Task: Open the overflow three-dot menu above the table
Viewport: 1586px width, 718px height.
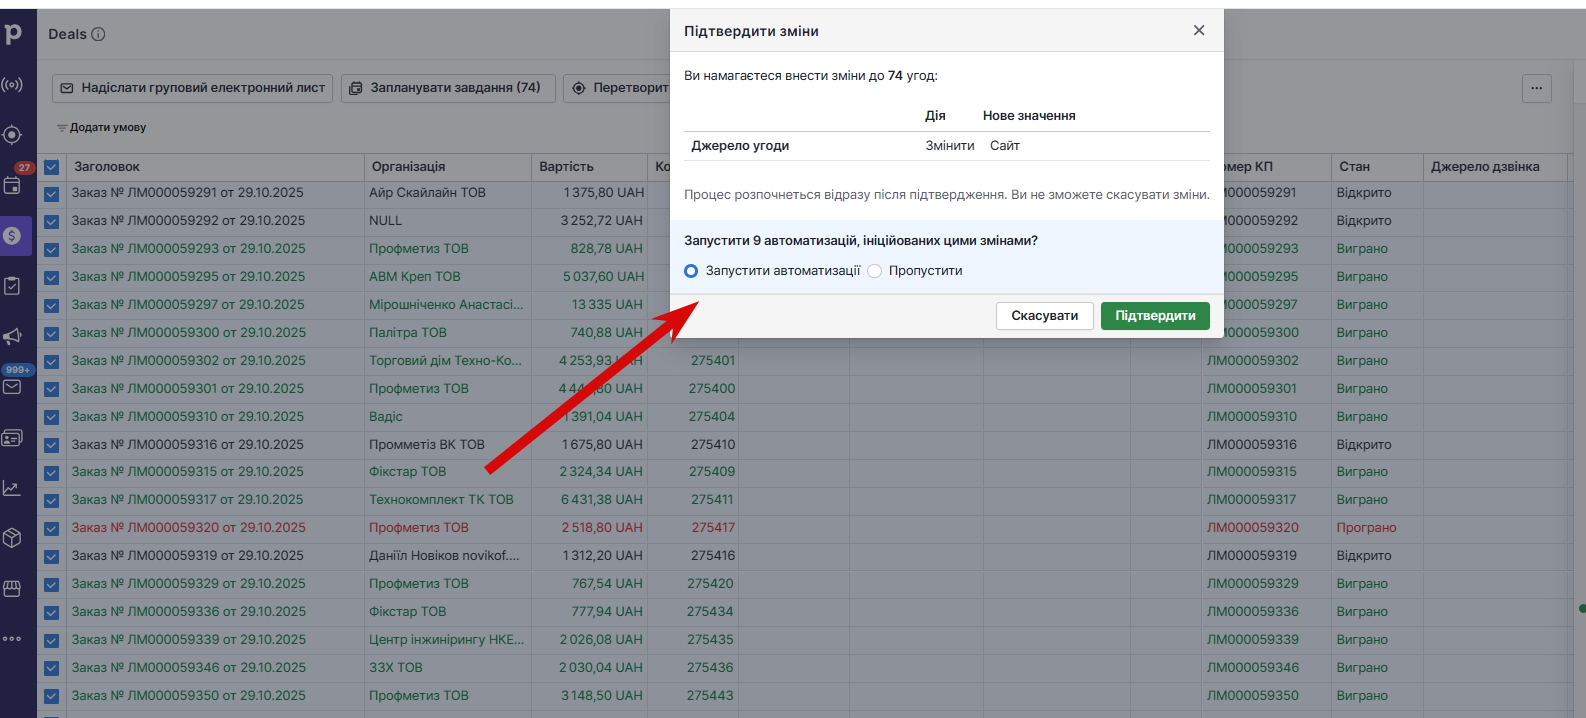Action: tap(1536, 88)
